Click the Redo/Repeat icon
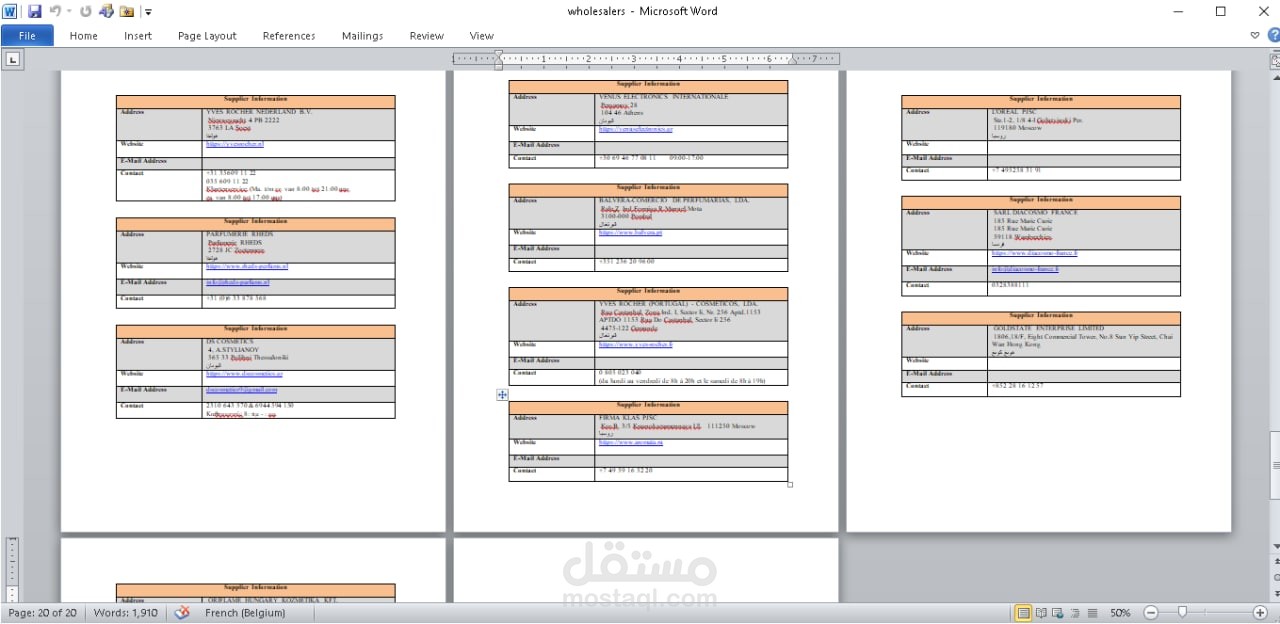Screen dimensions: 1280x624 [x=85, y=12]
